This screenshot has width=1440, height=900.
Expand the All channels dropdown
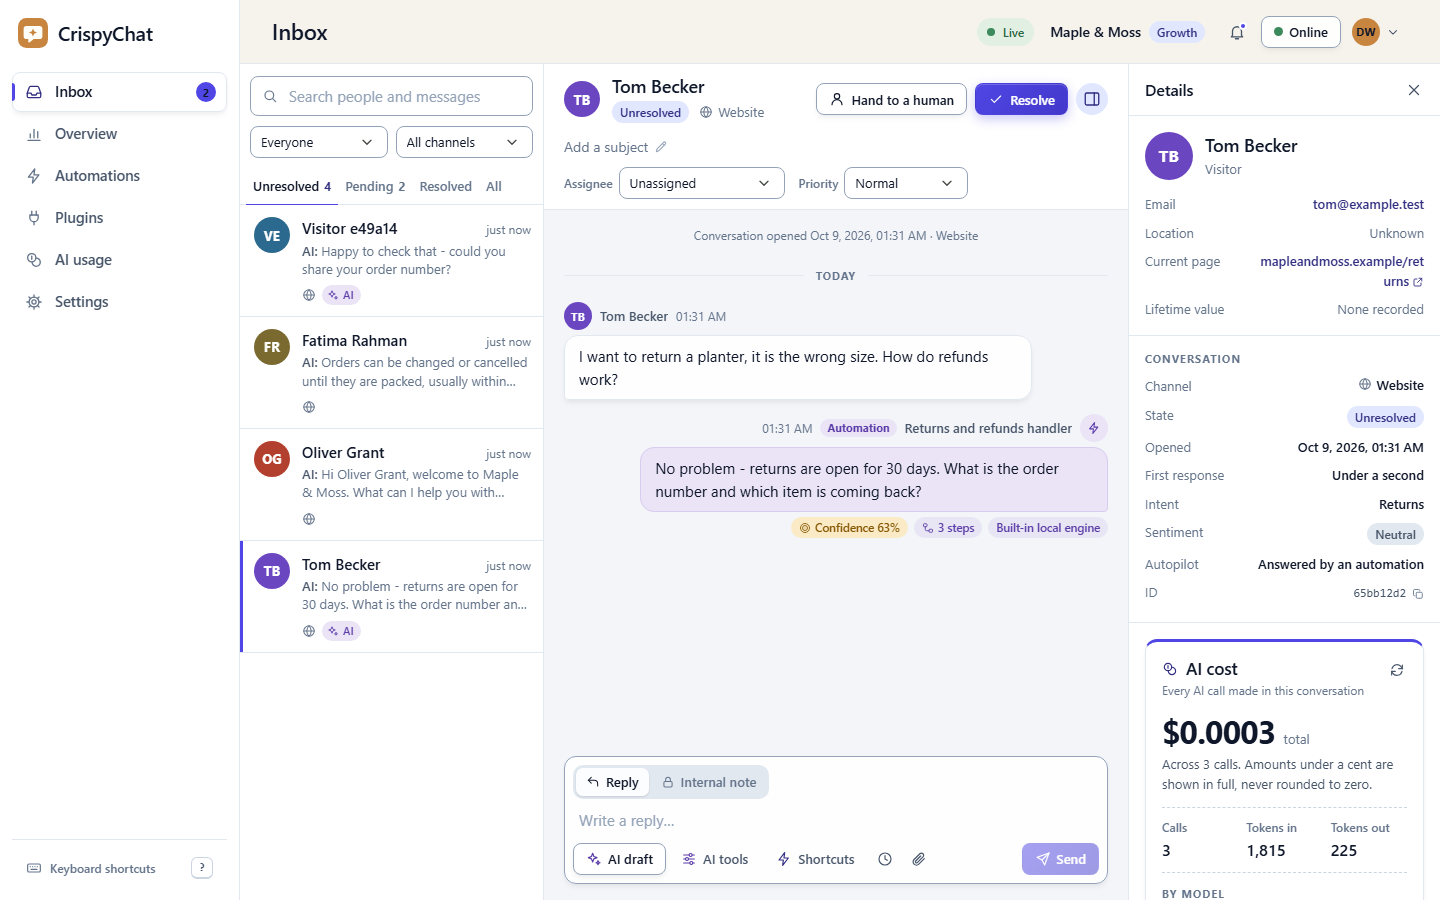[x=464, y=142]
